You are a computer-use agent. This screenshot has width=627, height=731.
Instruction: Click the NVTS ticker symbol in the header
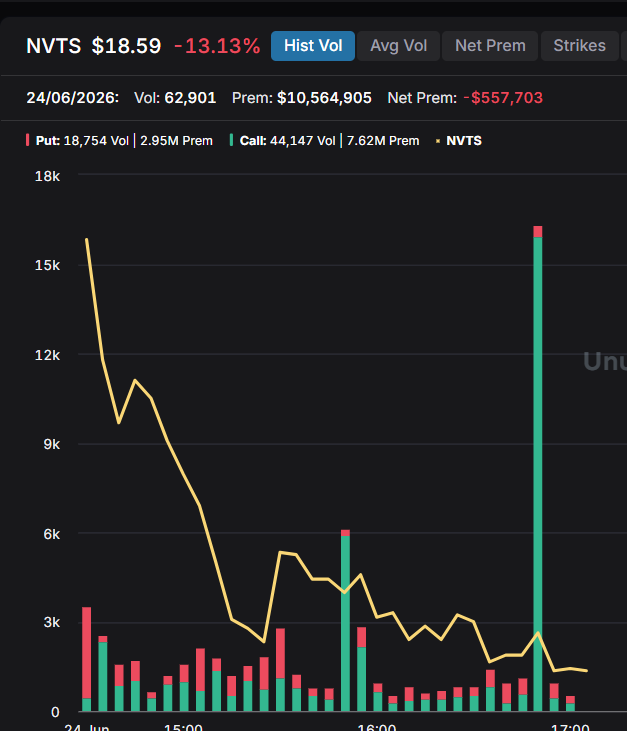point(54,46)
